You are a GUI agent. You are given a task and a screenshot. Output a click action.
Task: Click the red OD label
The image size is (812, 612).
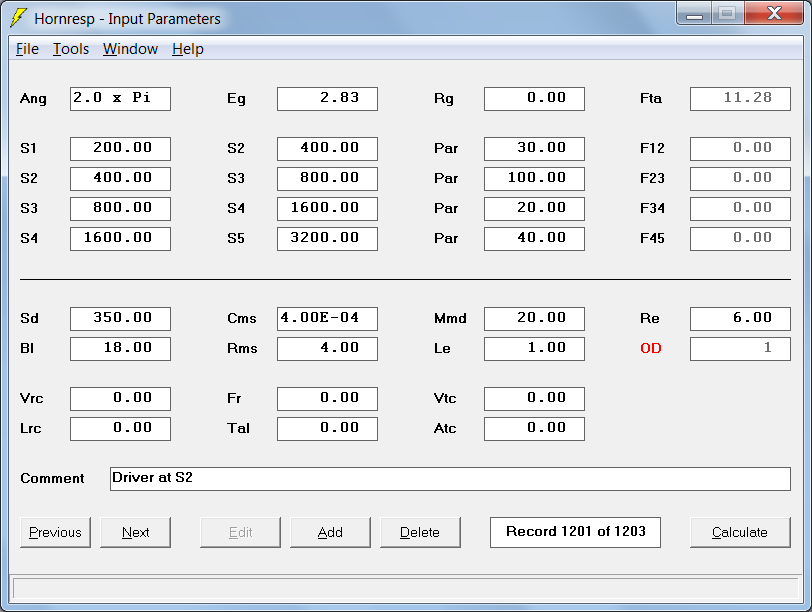coord(651,348)
